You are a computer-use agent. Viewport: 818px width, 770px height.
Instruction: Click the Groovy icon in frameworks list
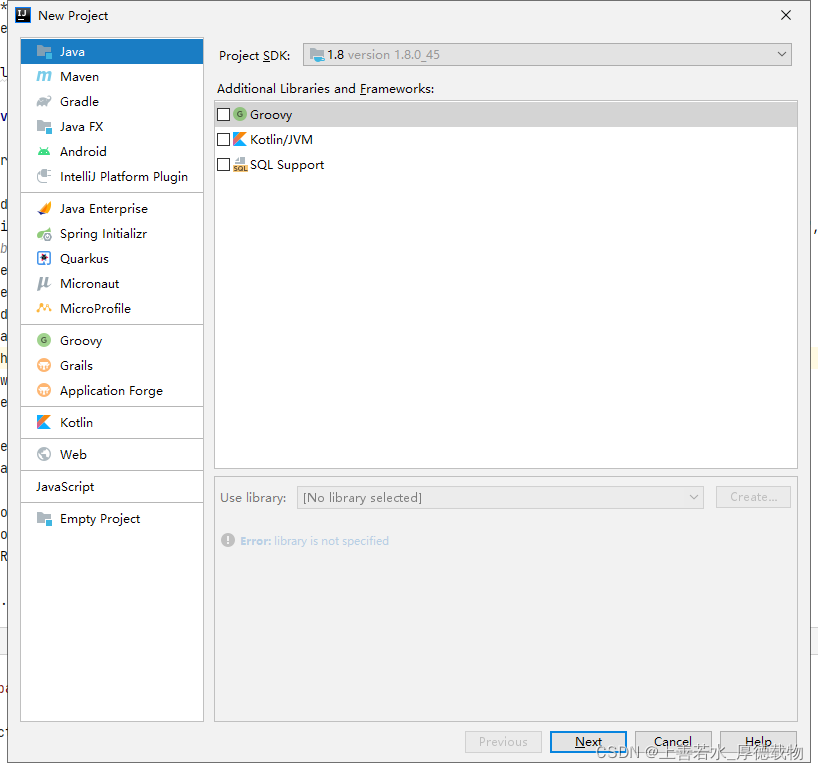coord(240,114)
